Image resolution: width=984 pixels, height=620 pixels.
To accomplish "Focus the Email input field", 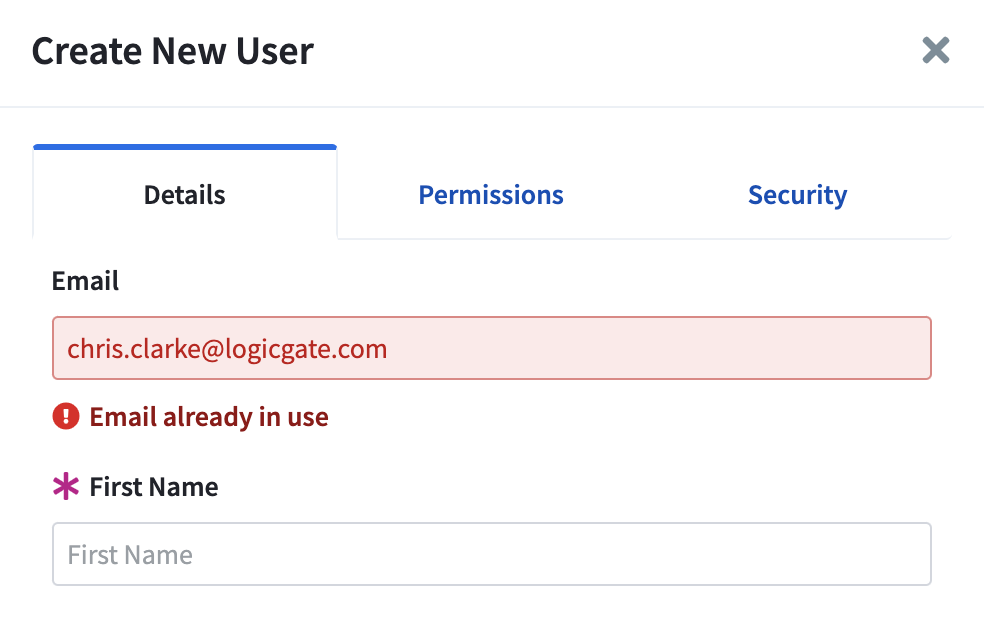I will coord(492,348).
